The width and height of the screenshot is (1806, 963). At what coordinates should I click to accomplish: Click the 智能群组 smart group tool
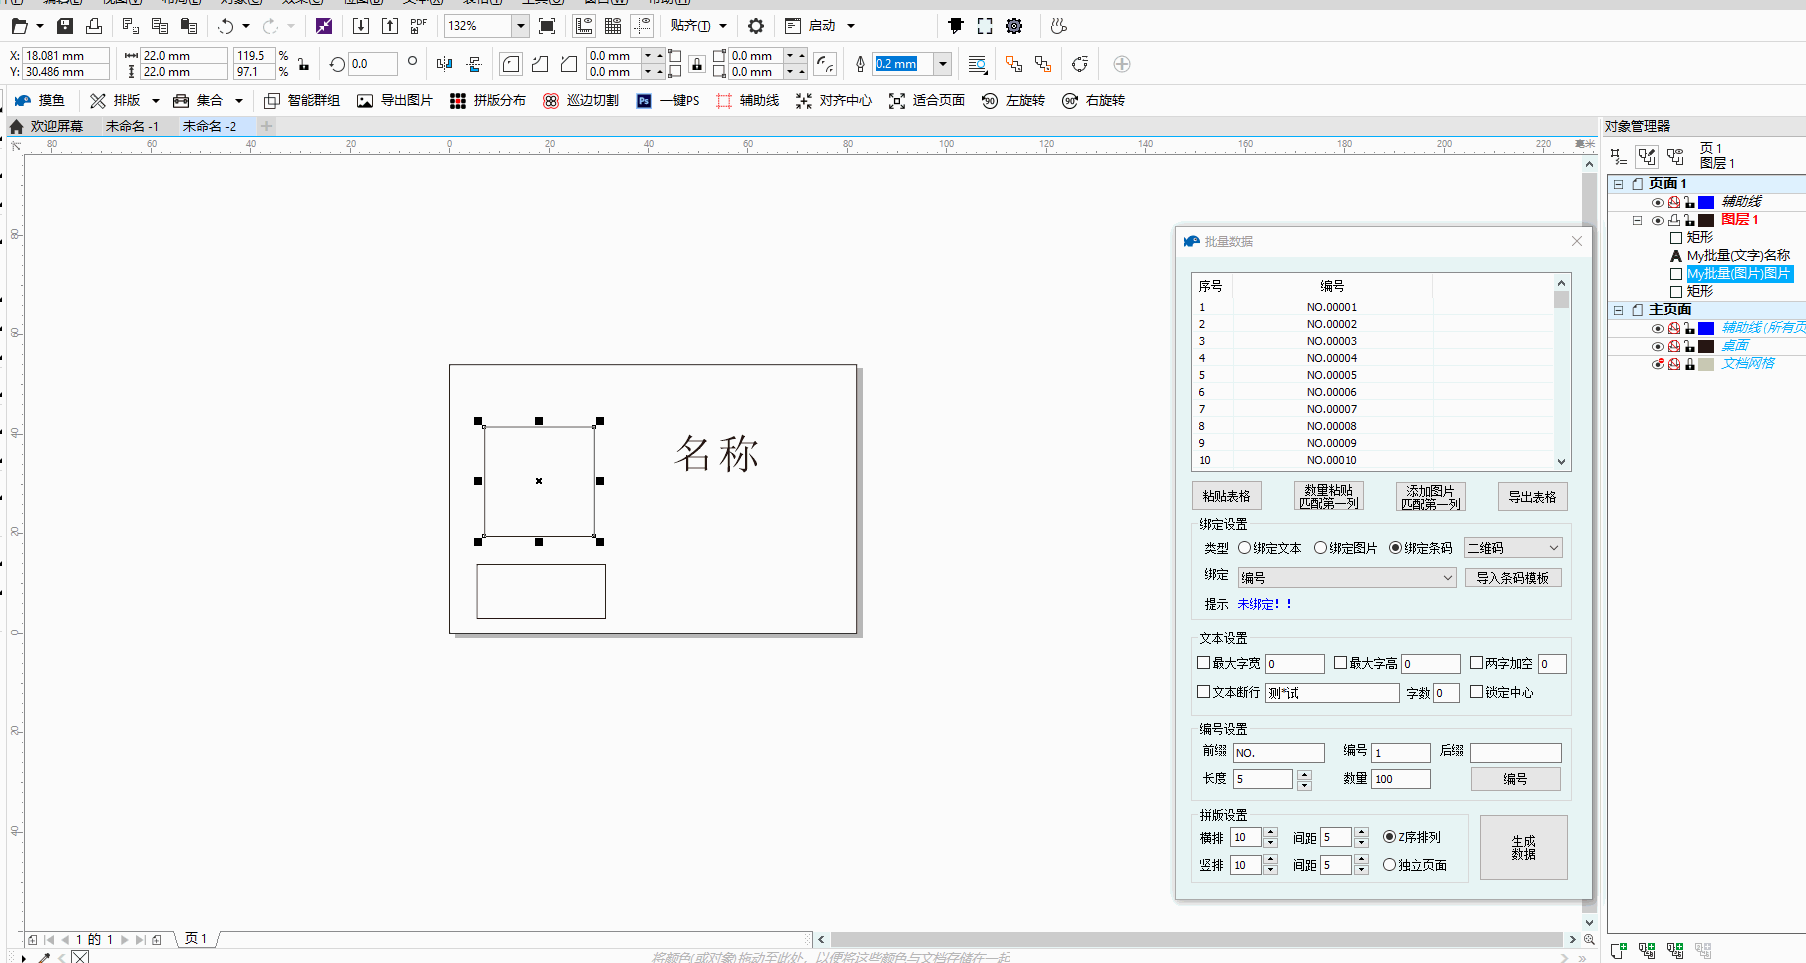coord(302,101)
